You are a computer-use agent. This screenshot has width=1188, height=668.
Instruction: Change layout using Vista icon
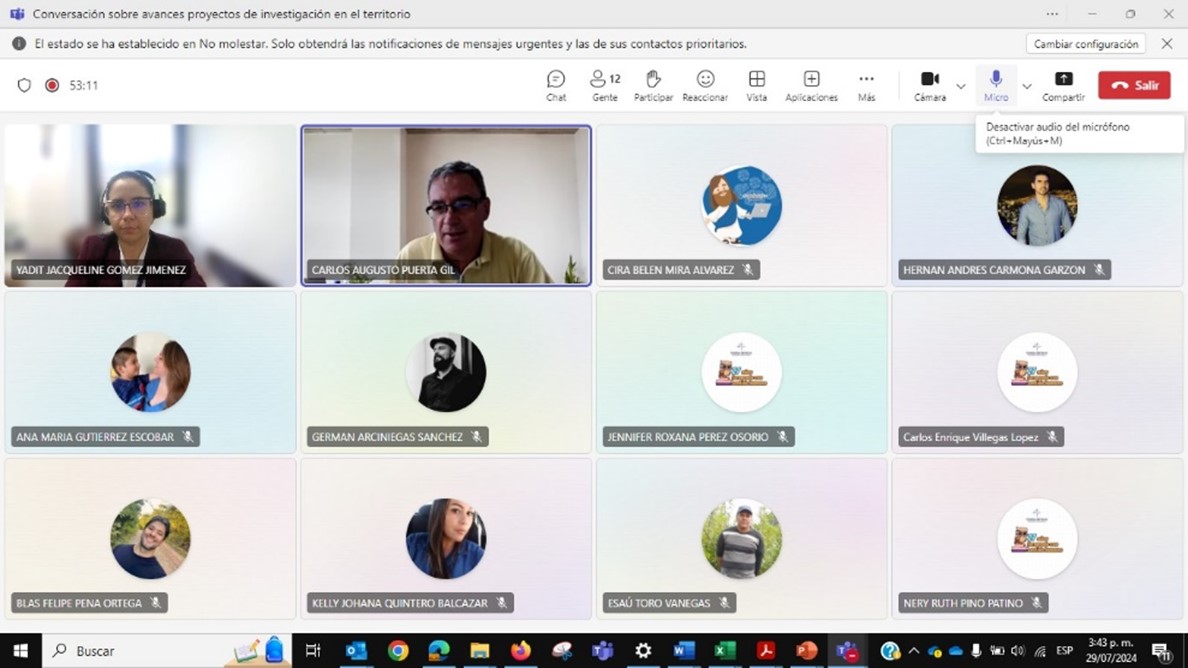[x=757, y=85]
